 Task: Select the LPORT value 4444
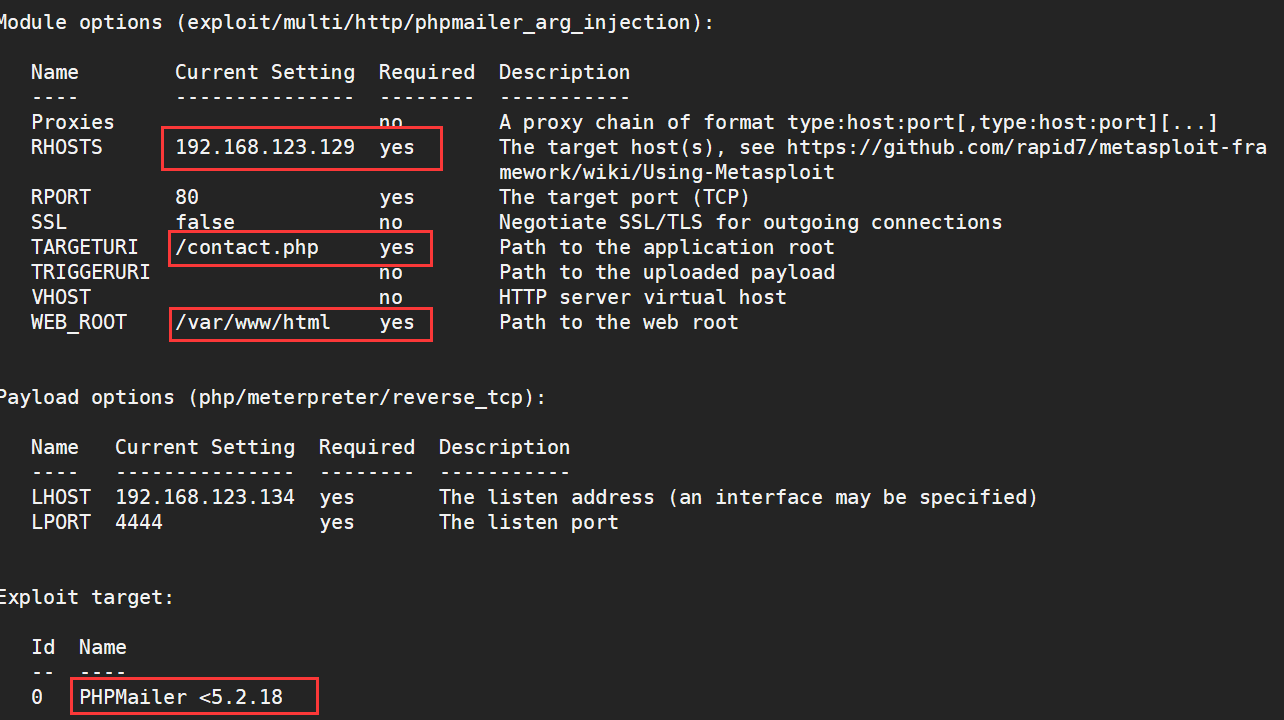[139, 522]
